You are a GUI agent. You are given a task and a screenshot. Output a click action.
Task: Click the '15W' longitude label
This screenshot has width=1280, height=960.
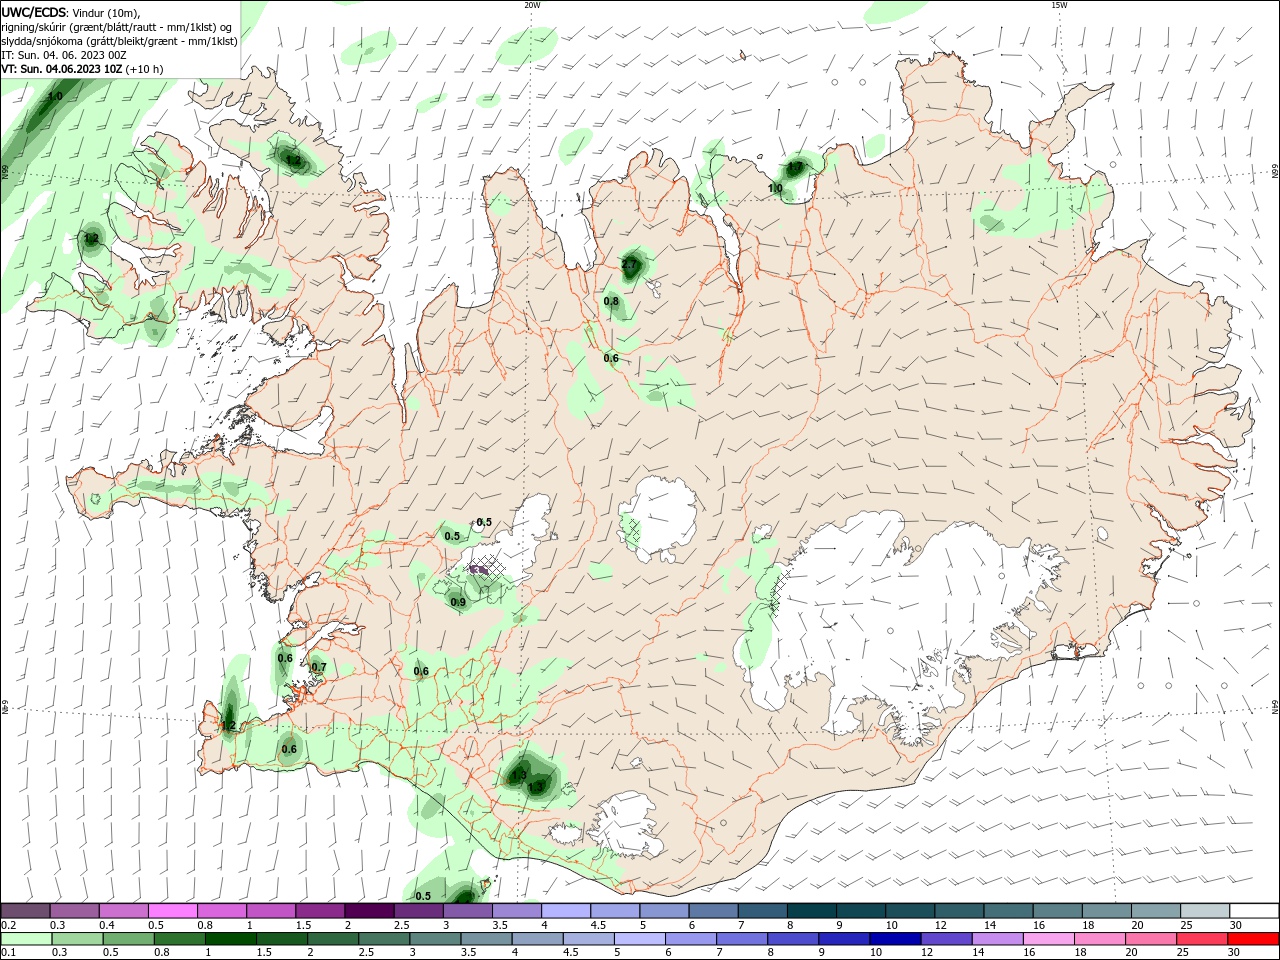(1059, 5)
